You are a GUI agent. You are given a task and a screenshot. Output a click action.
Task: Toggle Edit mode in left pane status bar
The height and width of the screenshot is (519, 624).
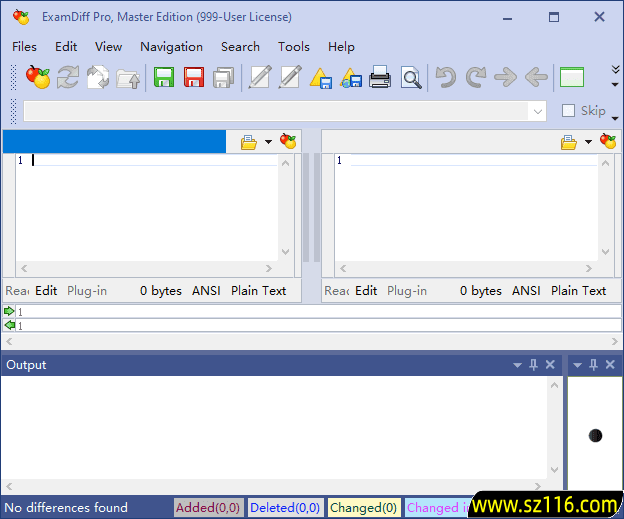46,291
